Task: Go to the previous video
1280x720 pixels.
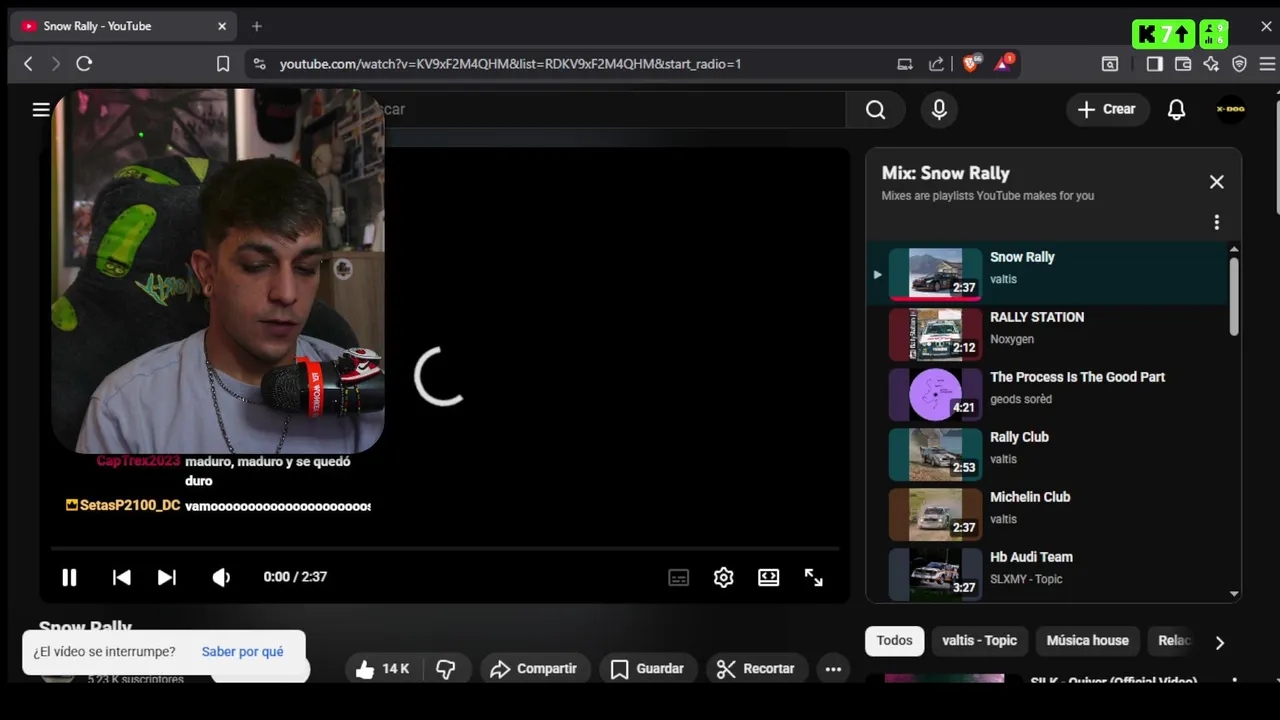Action: point(121,577)
